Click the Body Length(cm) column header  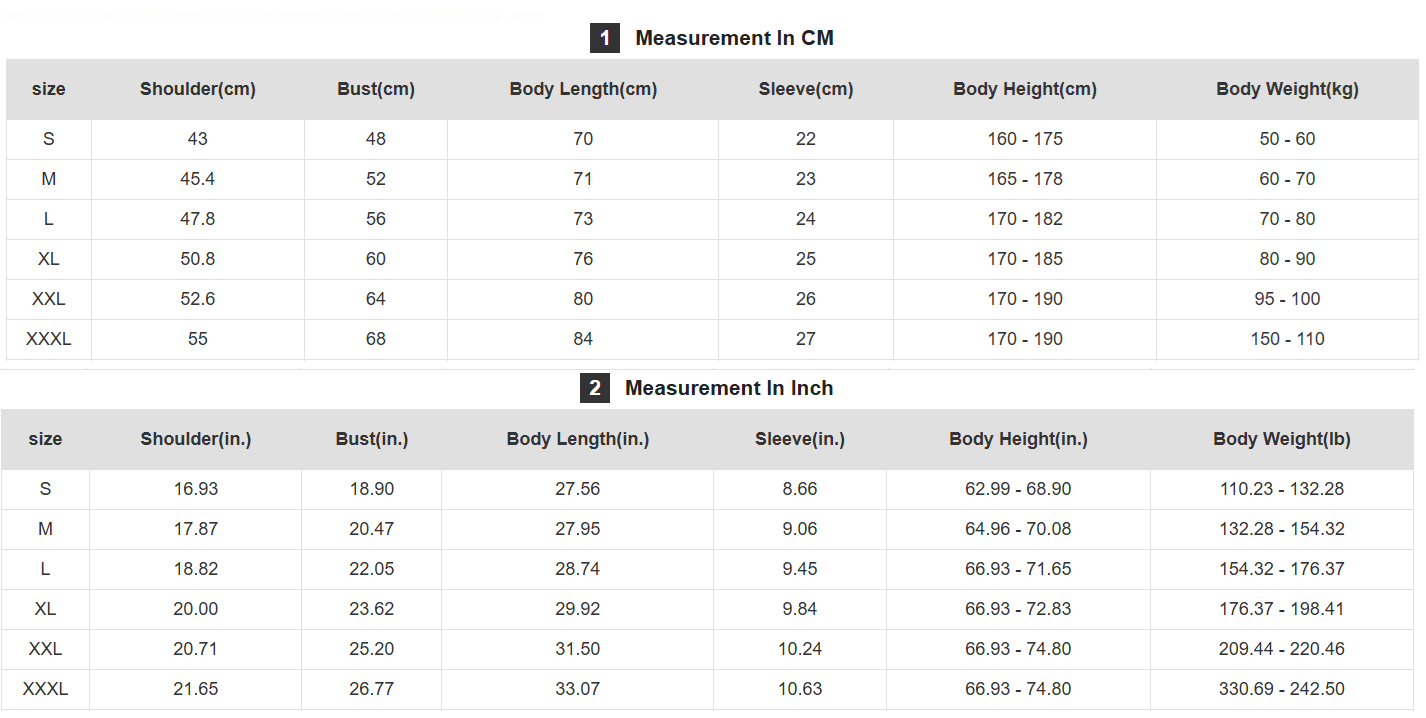tap(583, 89)
